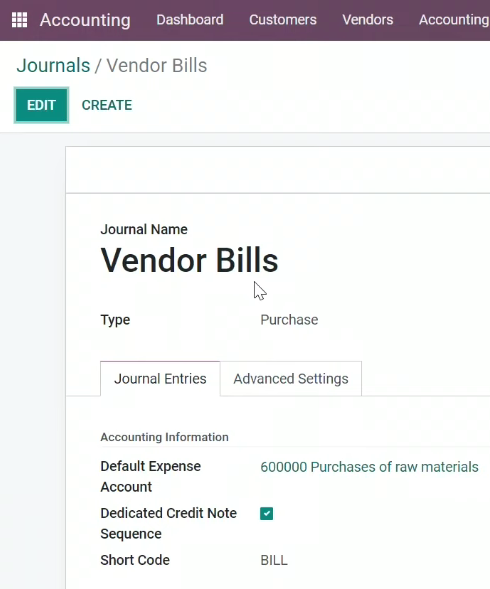
Task: Click the EDIT button
Action: click(41, 105)
